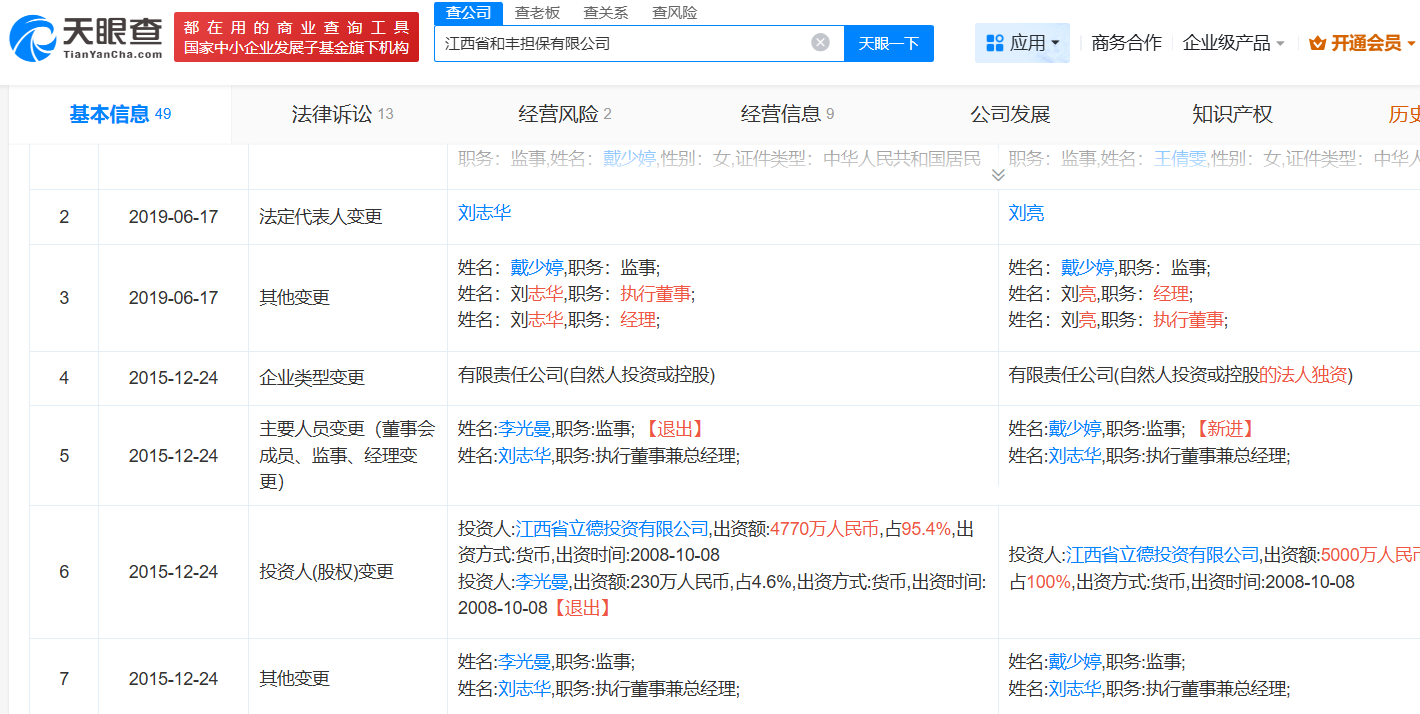Go to the 知识产权 tab
Screen dimensions: 1420x714
[x=1232, y=115]
